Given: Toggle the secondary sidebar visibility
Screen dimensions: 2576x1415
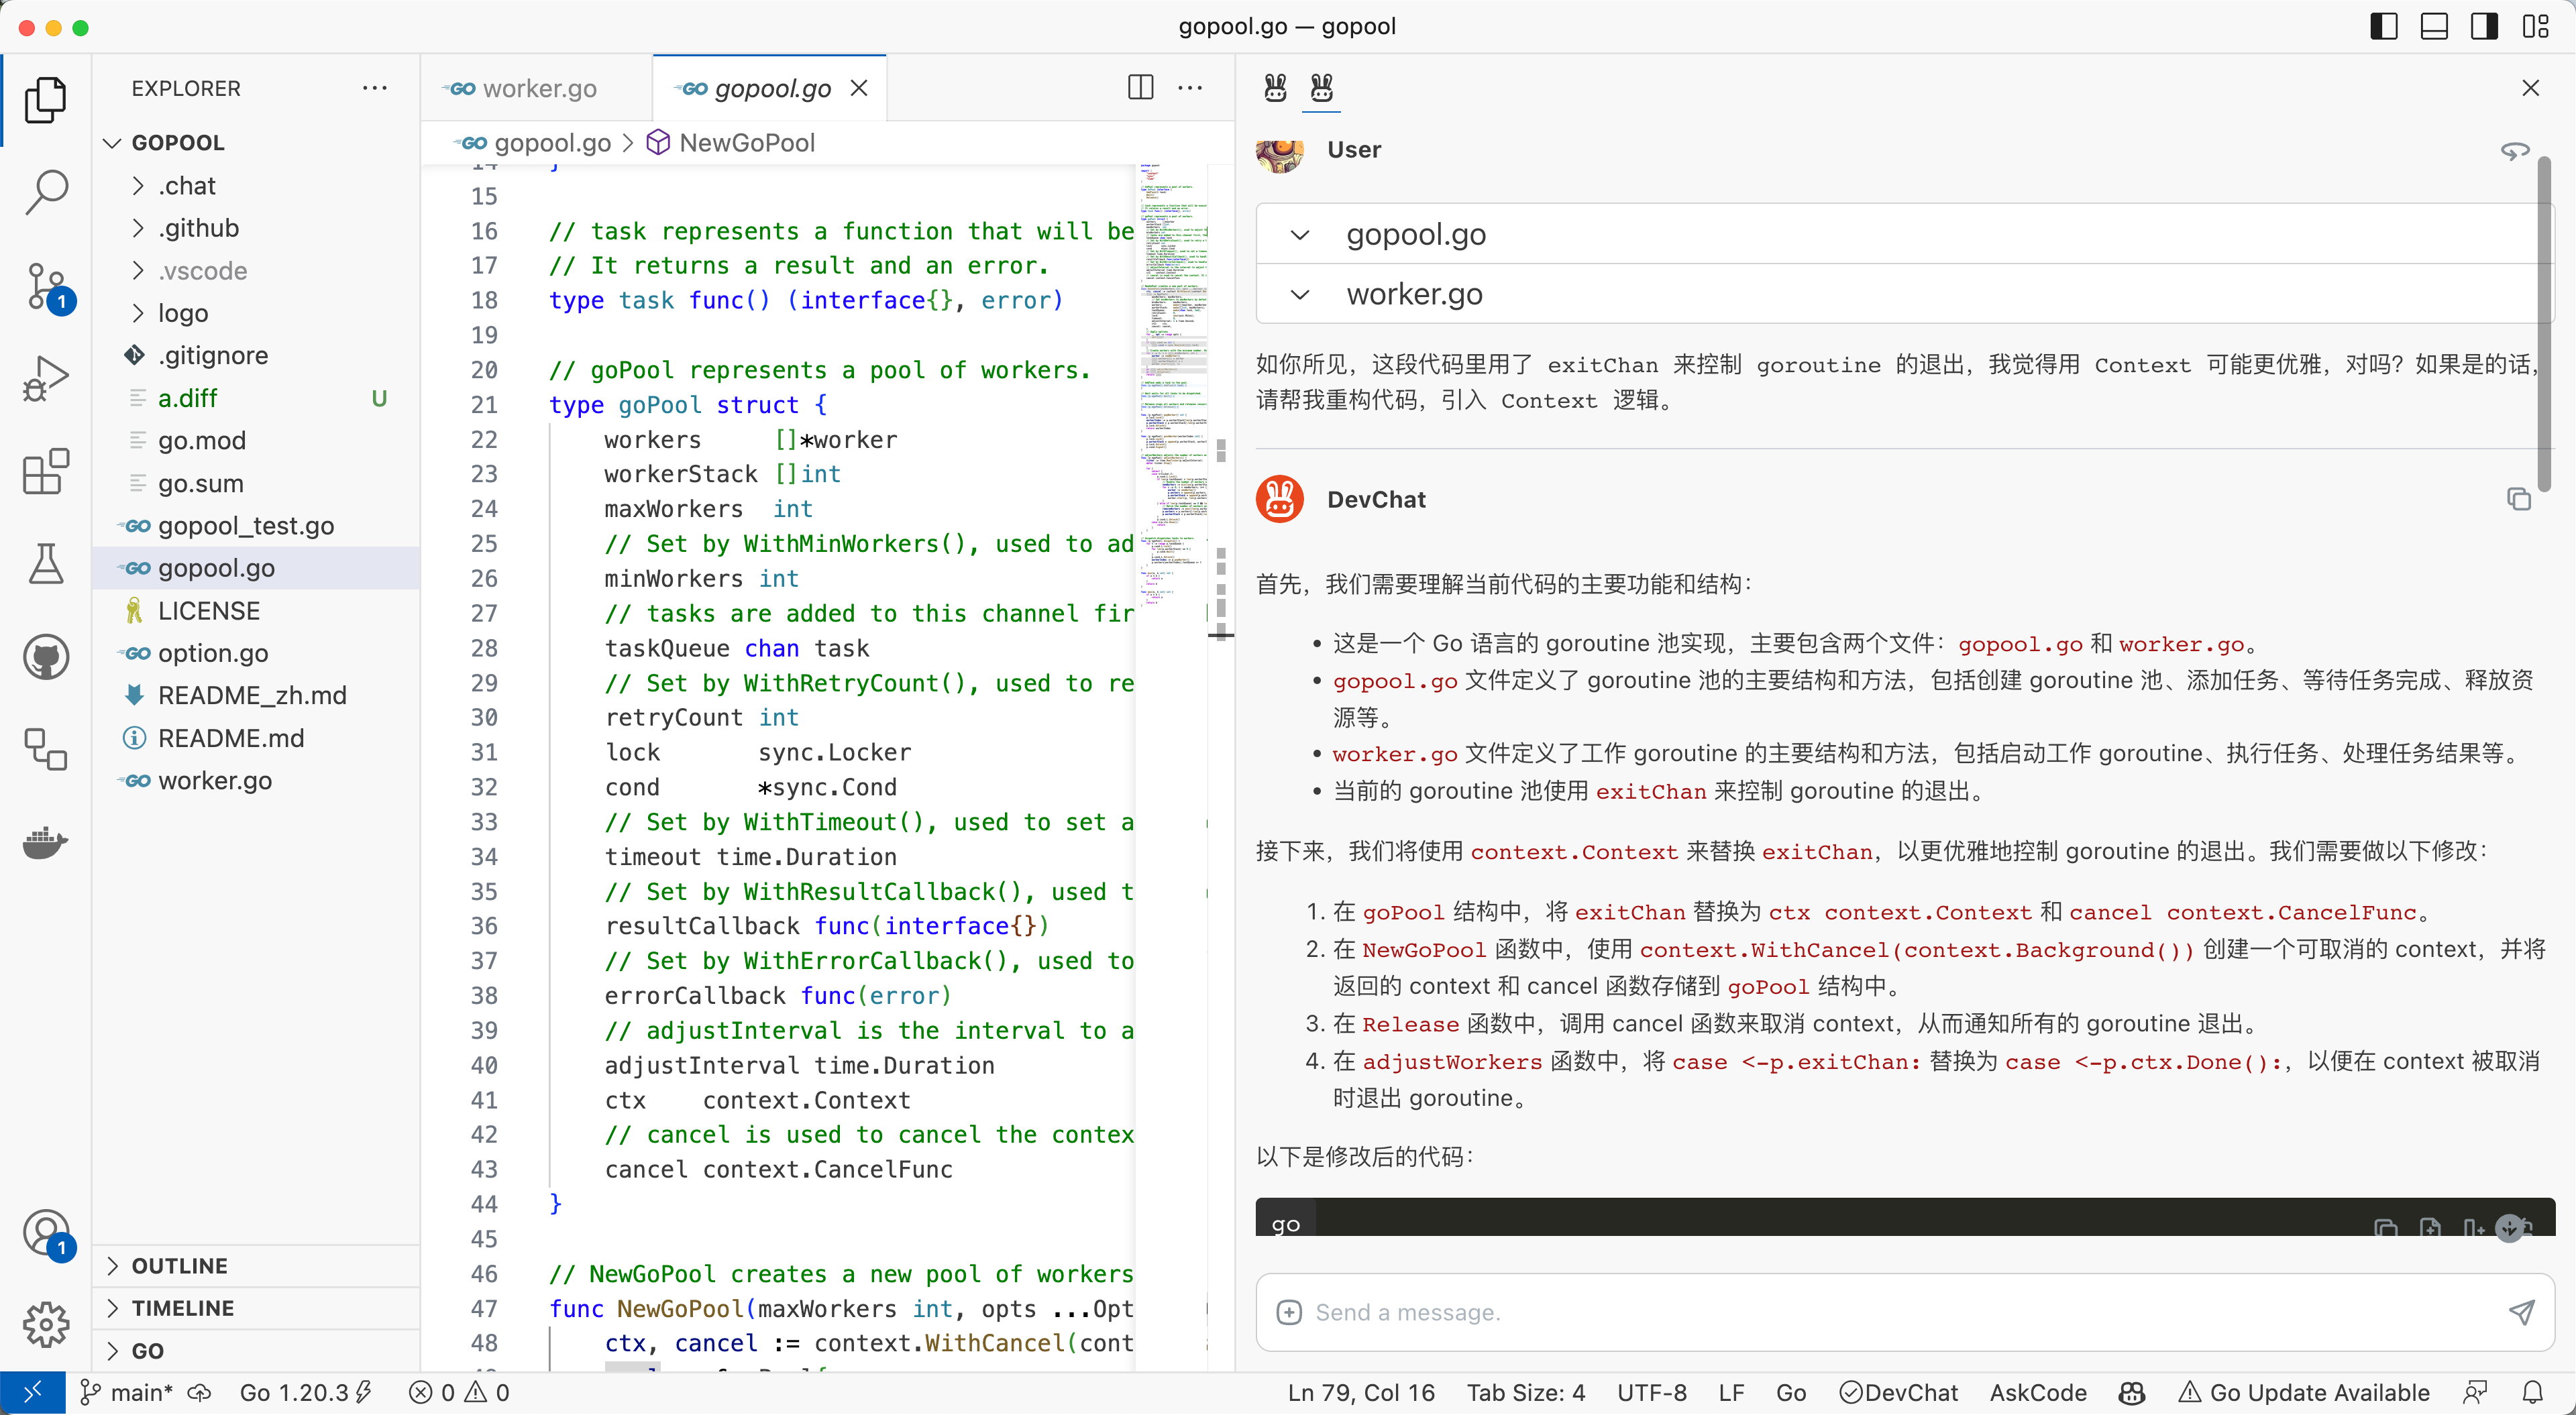Looking at the screenshot, I should (2484, 26).
